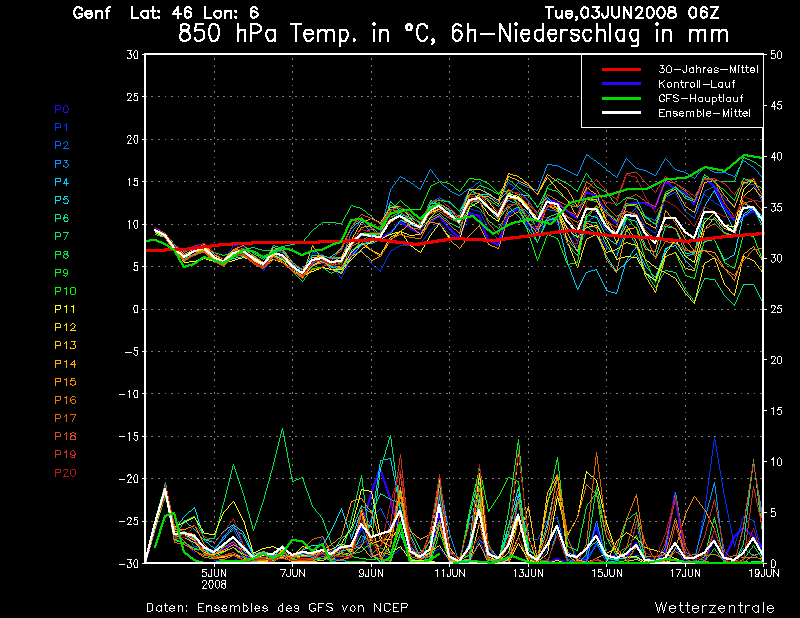Click the P13 ensemble member label
Screen dimensions: 800x618
(x=65, y=345)
